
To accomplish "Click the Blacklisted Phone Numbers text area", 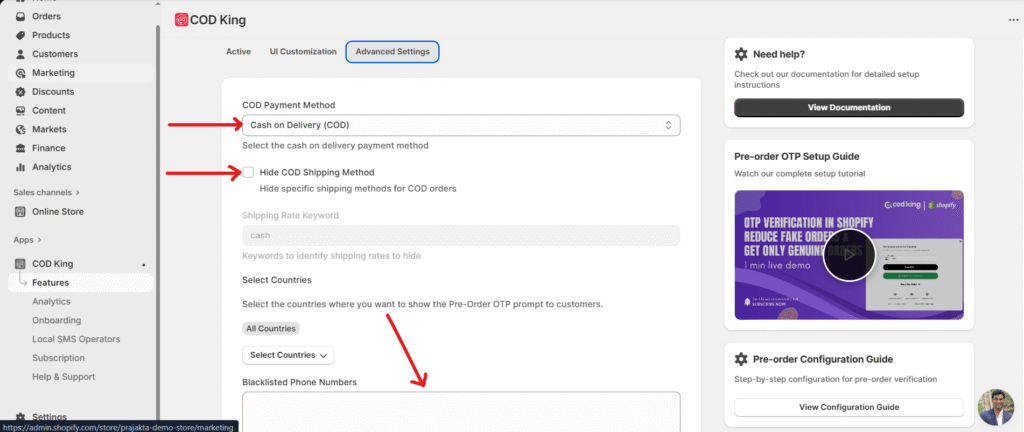I will tap(461, 412).
